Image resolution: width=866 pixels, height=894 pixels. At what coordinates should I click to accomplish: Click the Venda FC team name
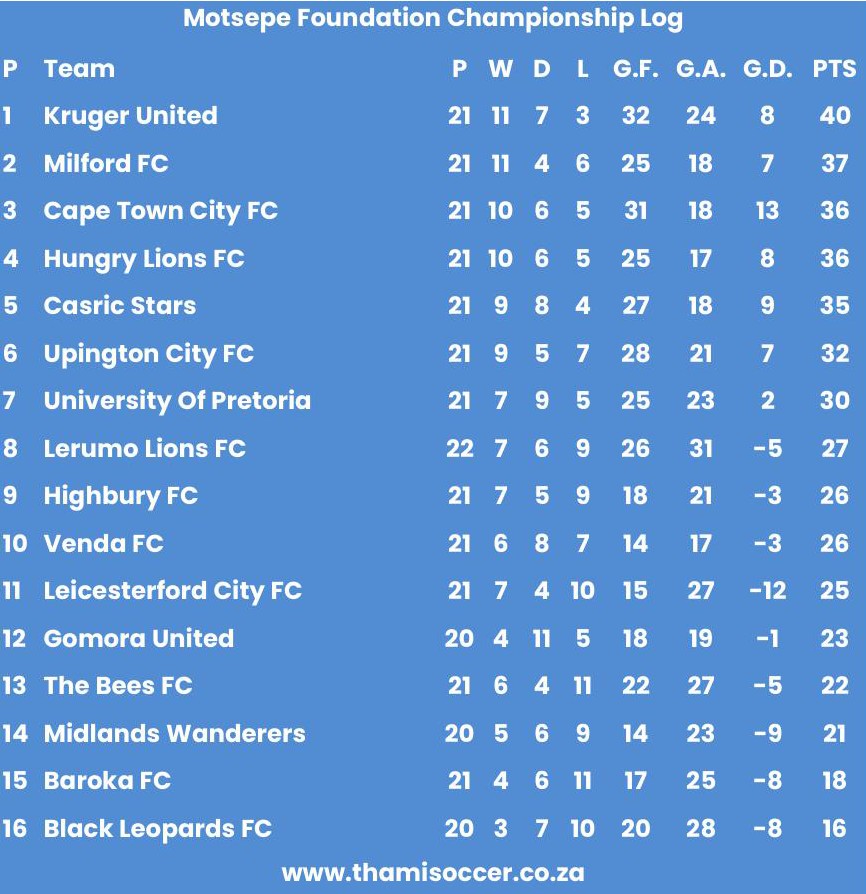103,544
